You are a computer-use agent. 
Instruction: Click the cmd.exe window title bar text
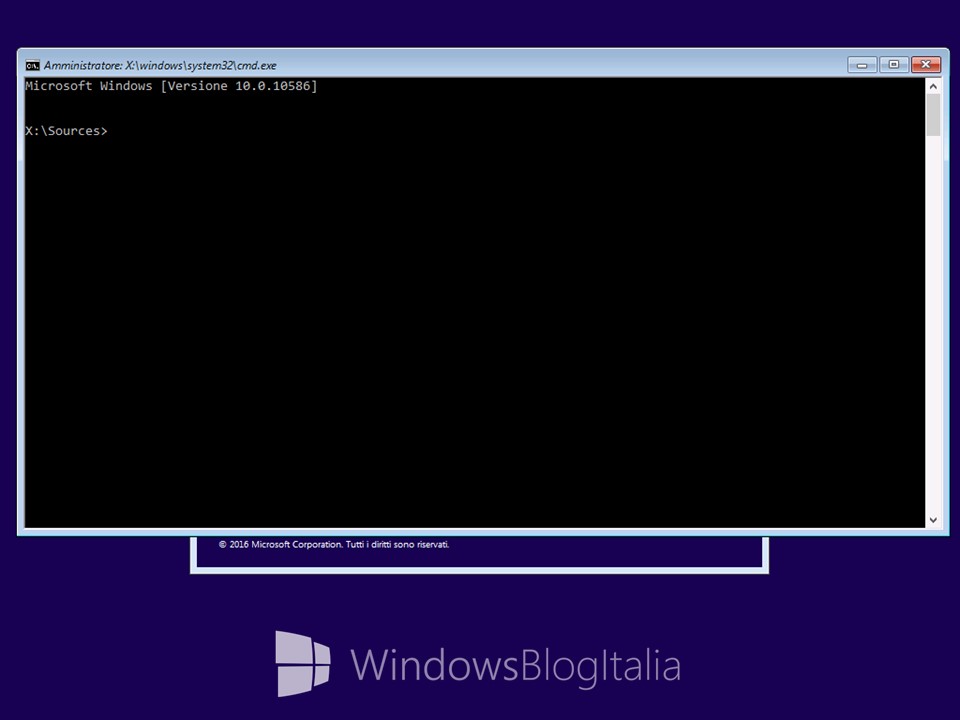pyautogui.click(x=160, y=66)
